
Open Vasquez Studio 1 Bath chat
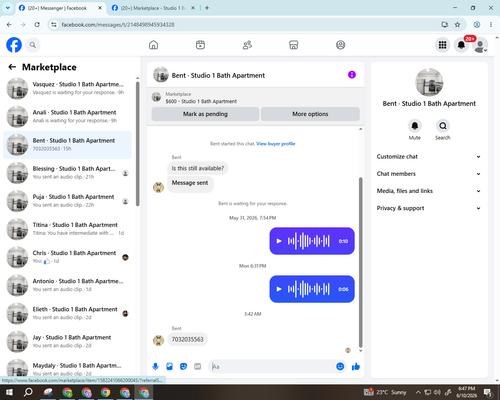(x=68, y=88)
